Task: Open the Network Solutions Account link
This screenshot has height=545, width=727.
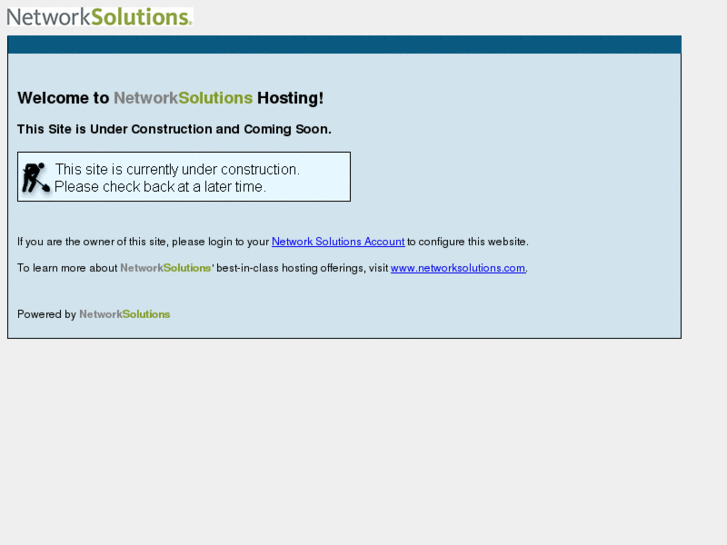Action: coord(338,242)
